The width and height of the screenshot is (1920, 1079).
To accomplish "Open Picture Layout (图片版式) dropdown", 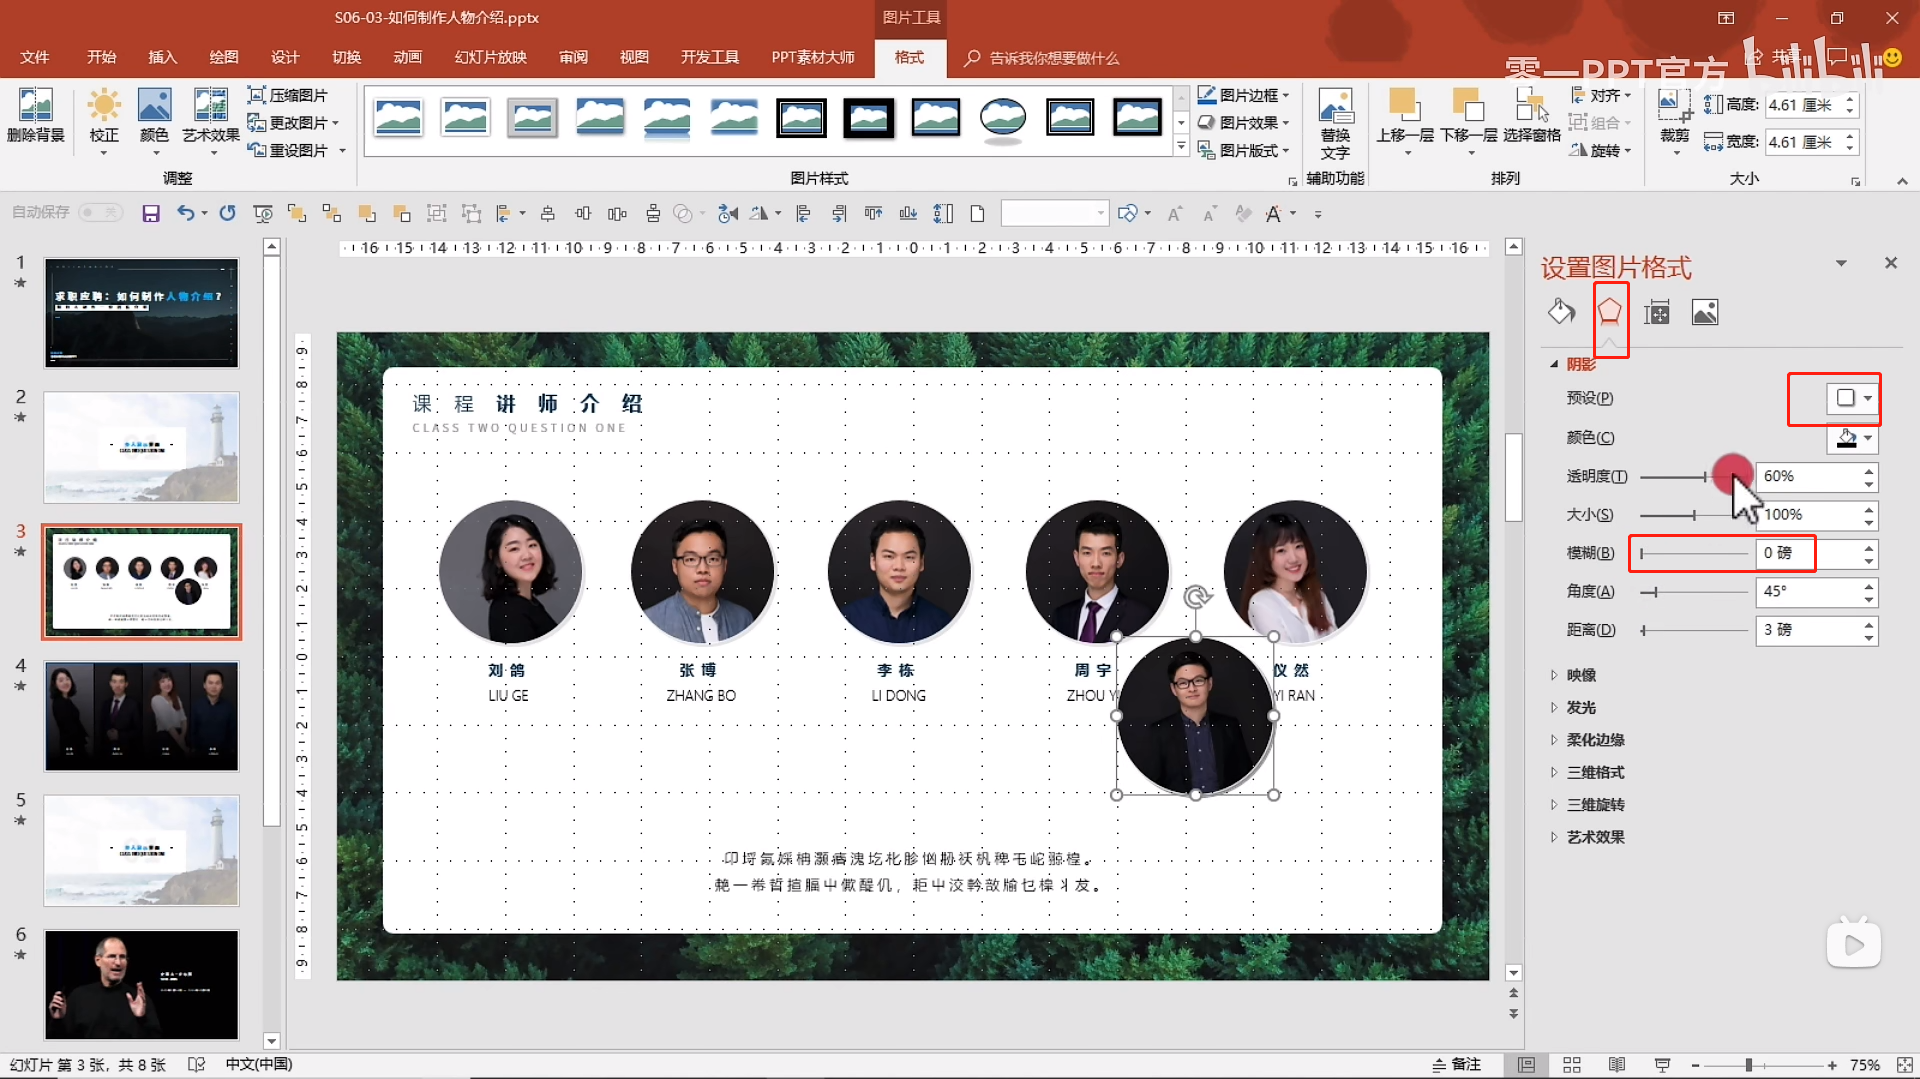I will (1243, 150).
